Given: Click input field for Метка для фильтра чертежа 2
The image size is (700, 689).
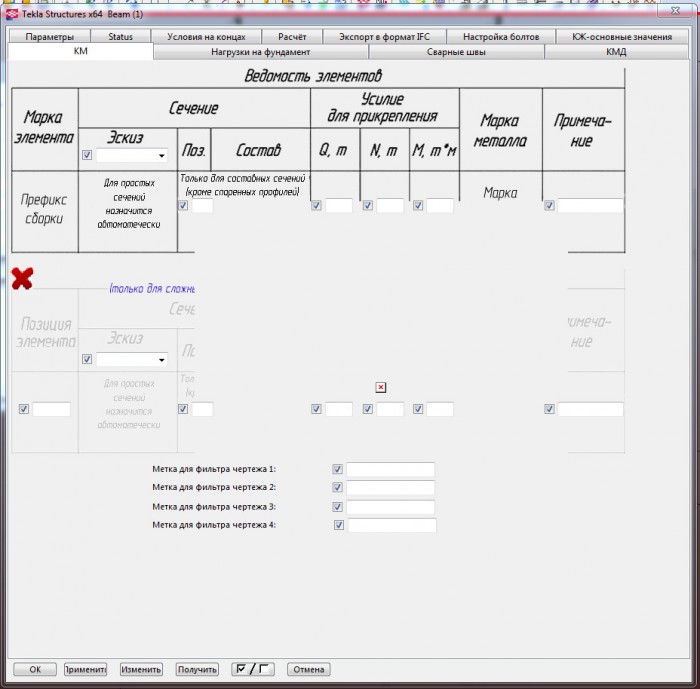Looking at the screenshot, I should pyautogui.click(x=390, y=488).
